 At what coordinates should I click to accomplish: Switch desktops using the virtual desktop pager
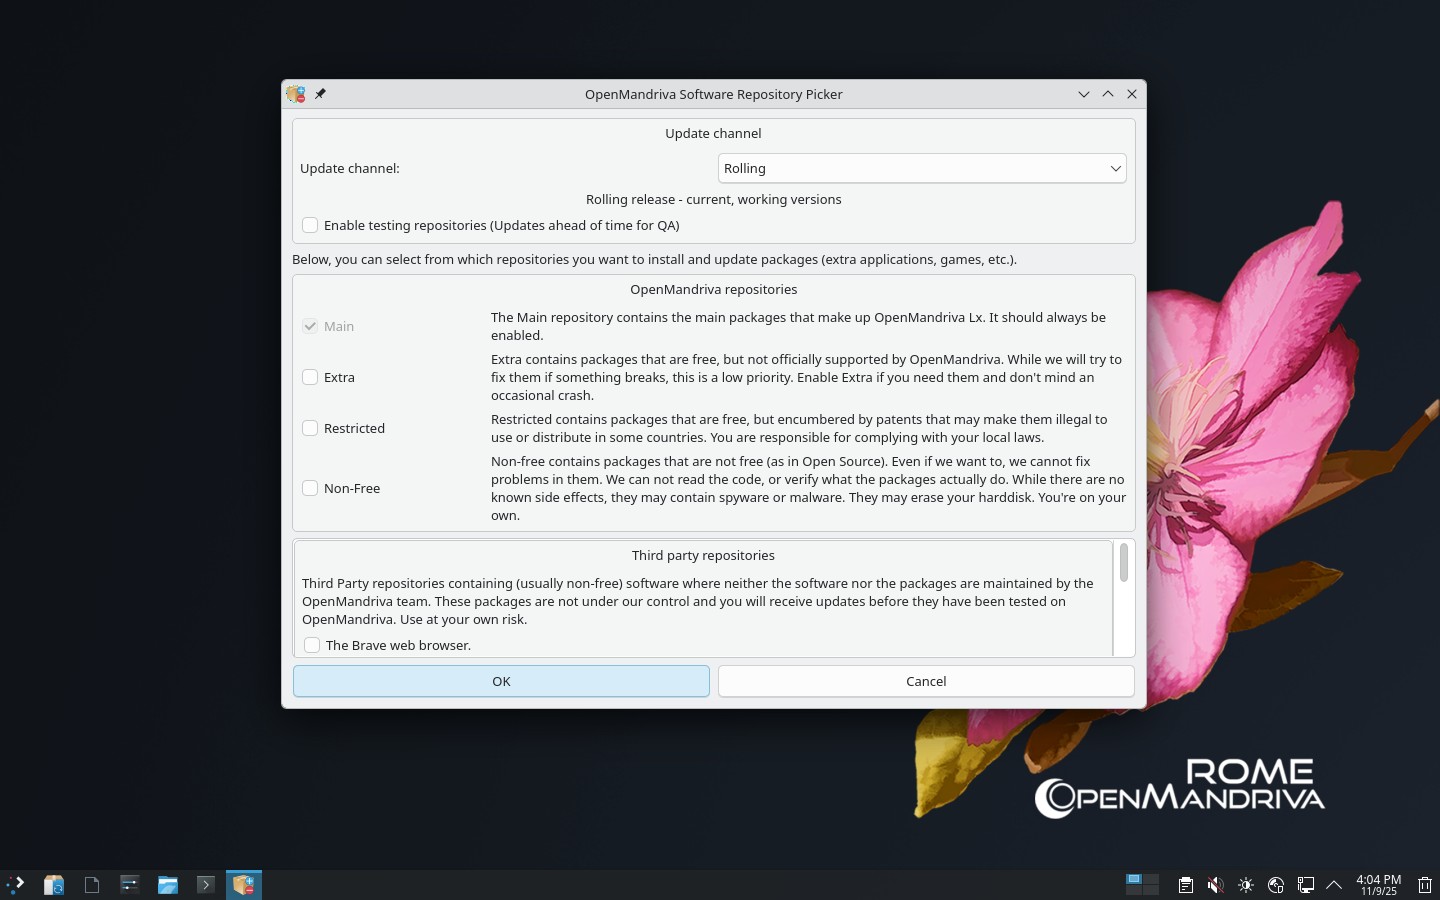point(1142,884)
